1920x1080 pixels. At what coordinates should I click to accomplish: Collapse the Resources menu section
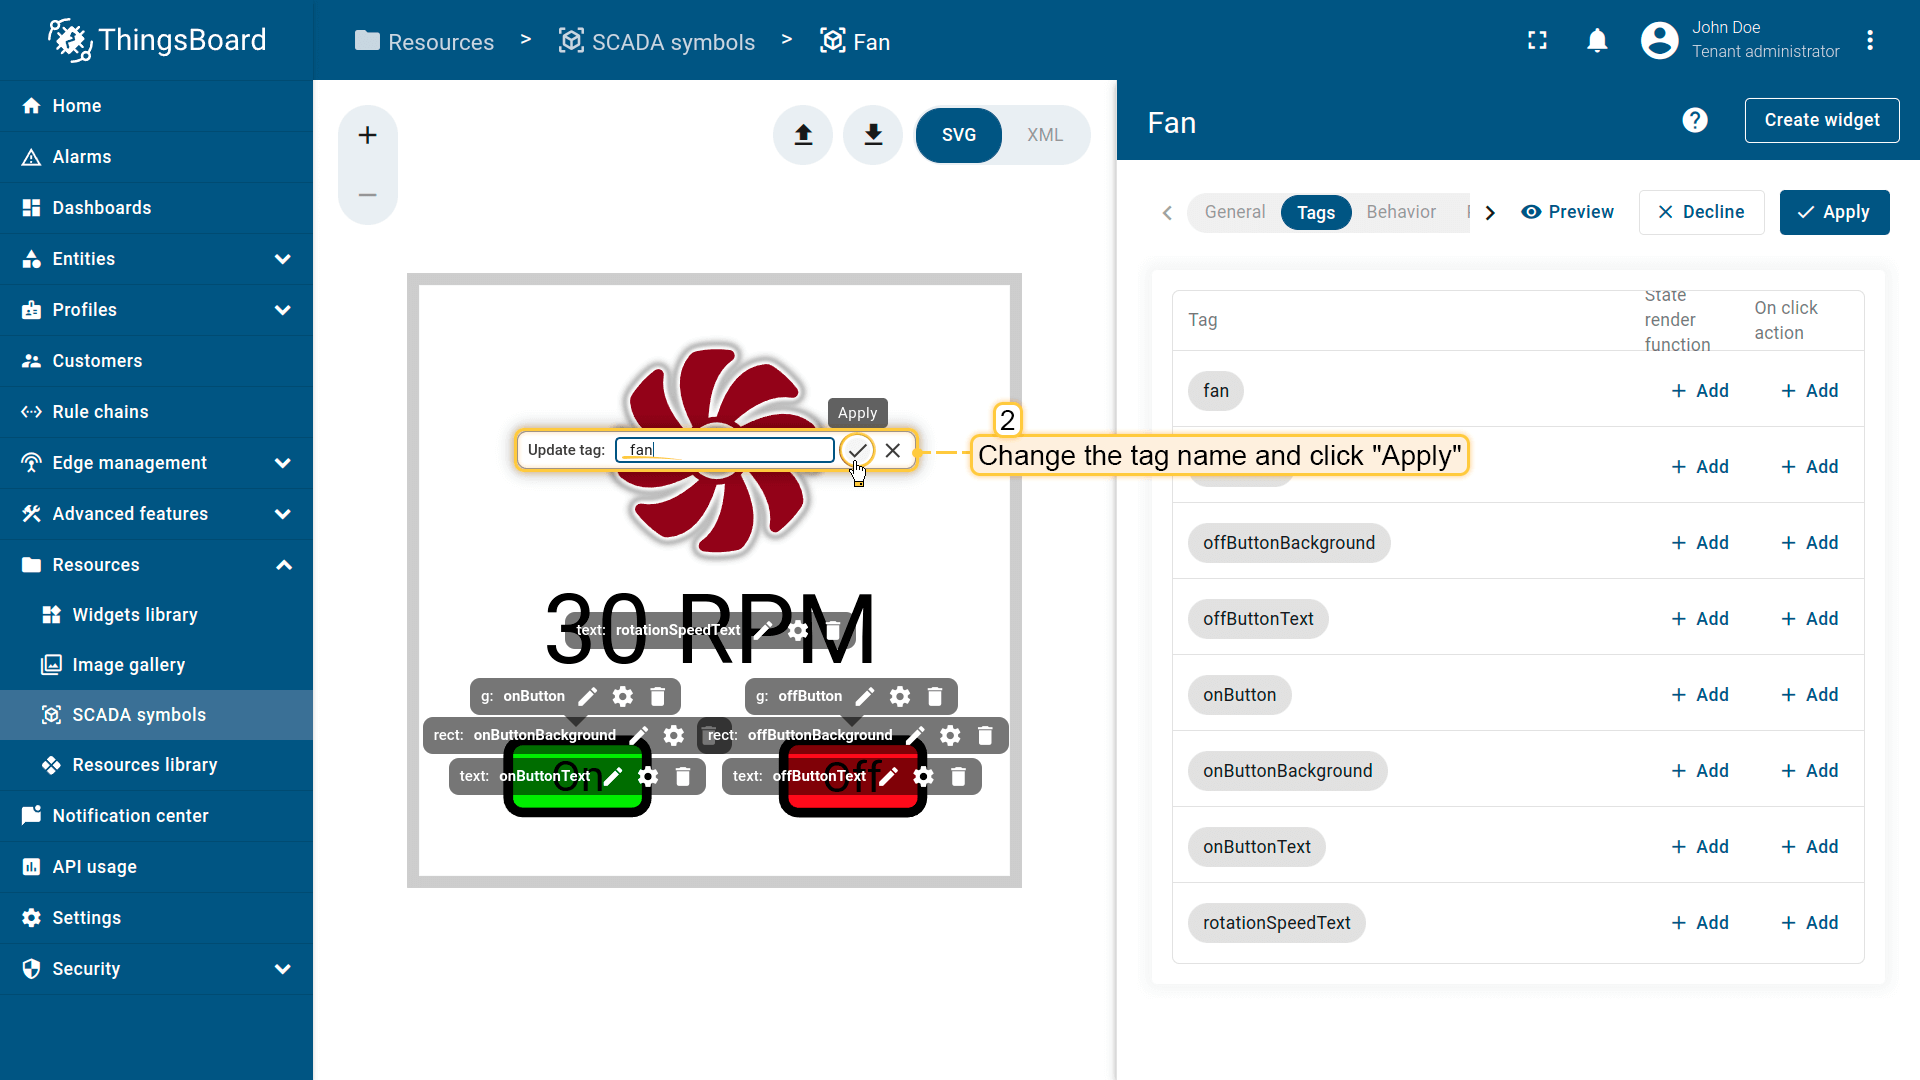click(283, 565)
